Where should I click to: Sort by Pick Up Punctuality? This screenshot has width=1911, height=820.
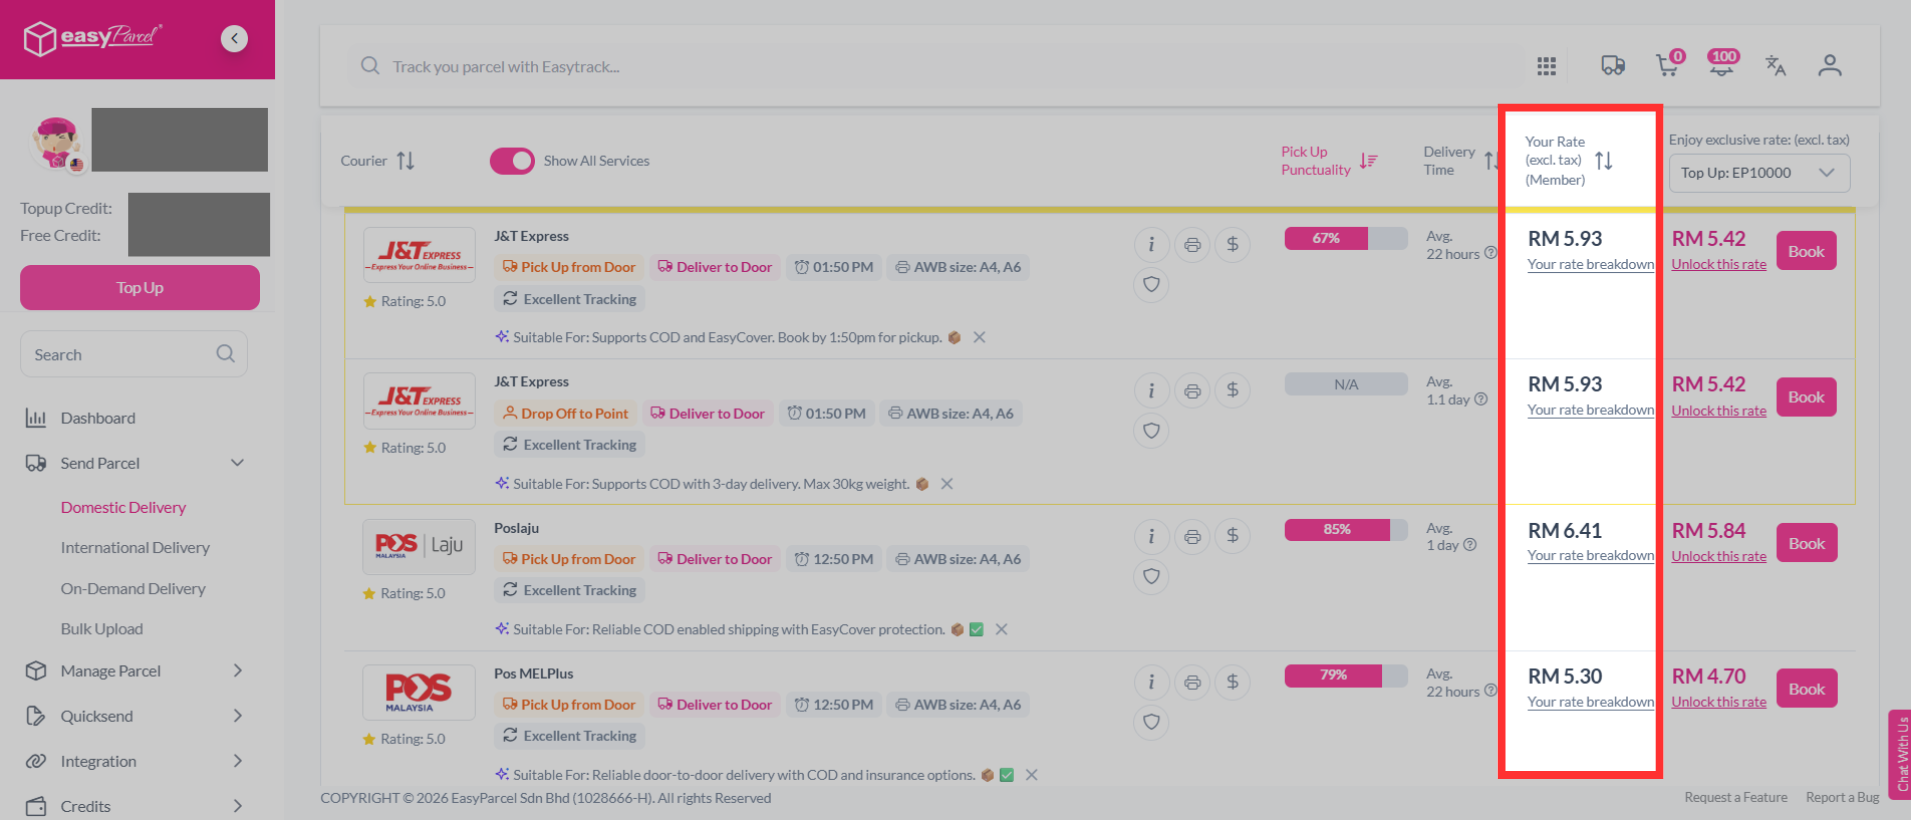(x=1368, y=161)
